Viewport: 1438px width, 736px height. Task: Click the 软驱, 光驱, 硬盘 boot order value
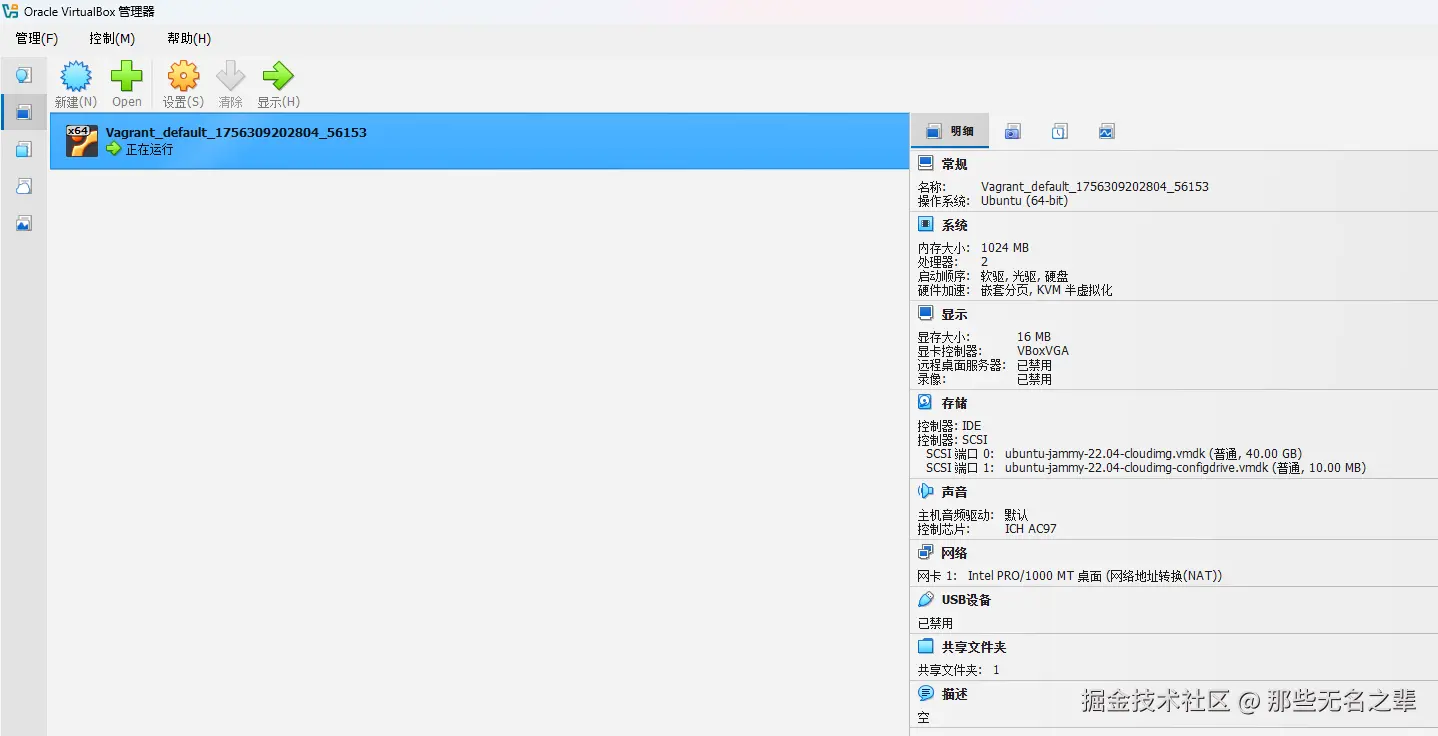[1025, 276]
